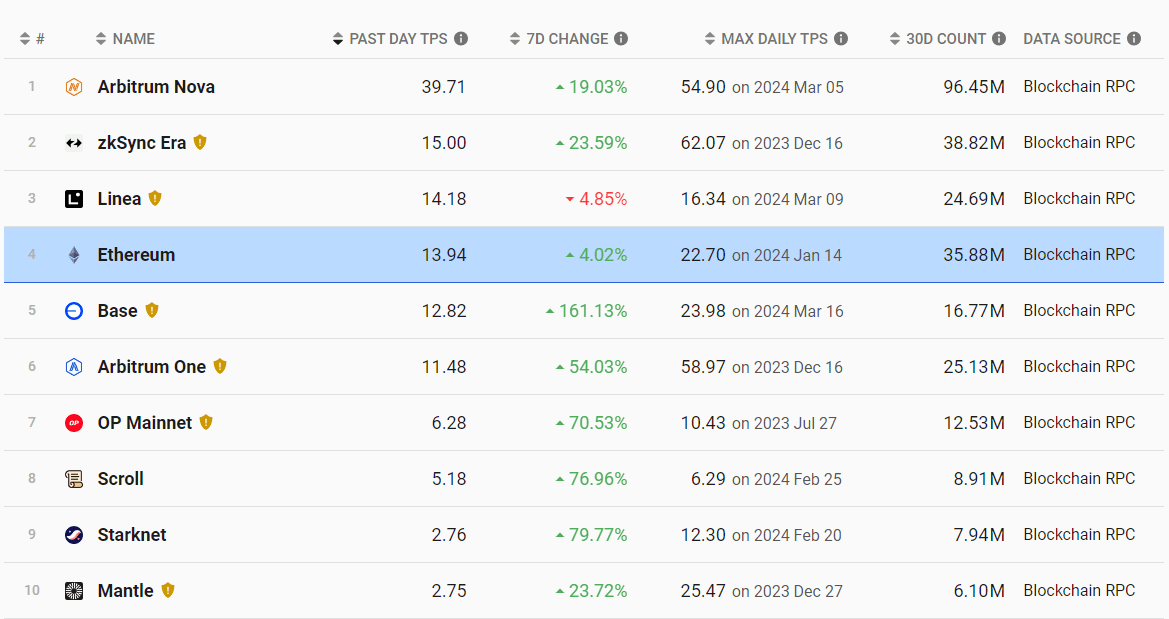Viewport: 1169px width, 619px height.
Task: Click zkSync Era's 38.82M 30D count
Action: tap(974, 143)
